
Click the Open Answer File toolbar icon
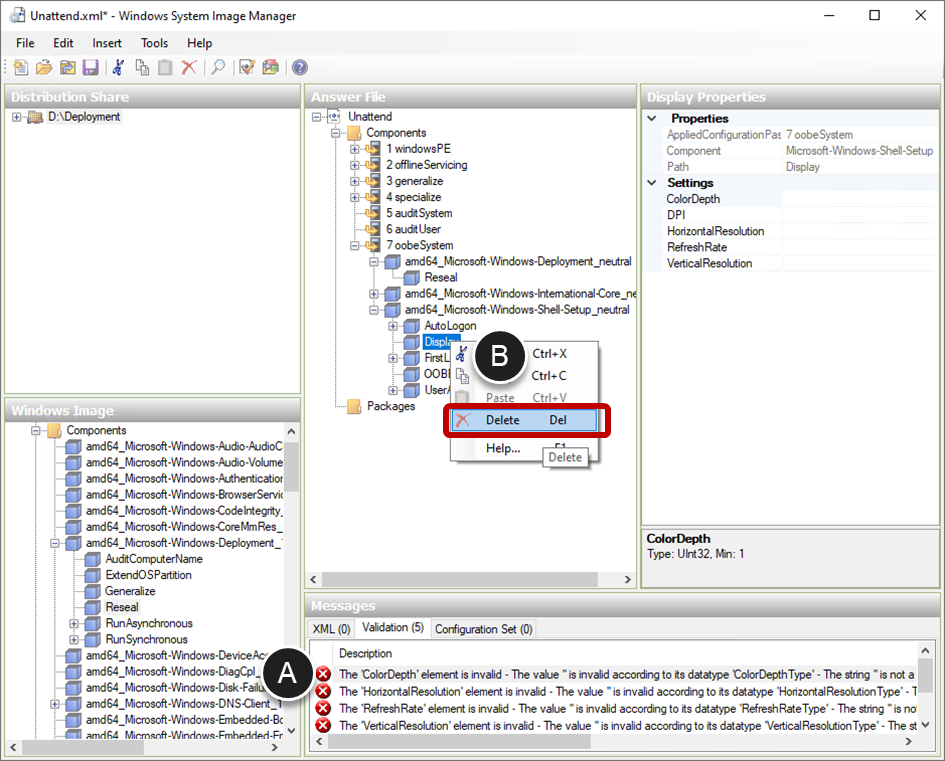(x=44, y=68)
